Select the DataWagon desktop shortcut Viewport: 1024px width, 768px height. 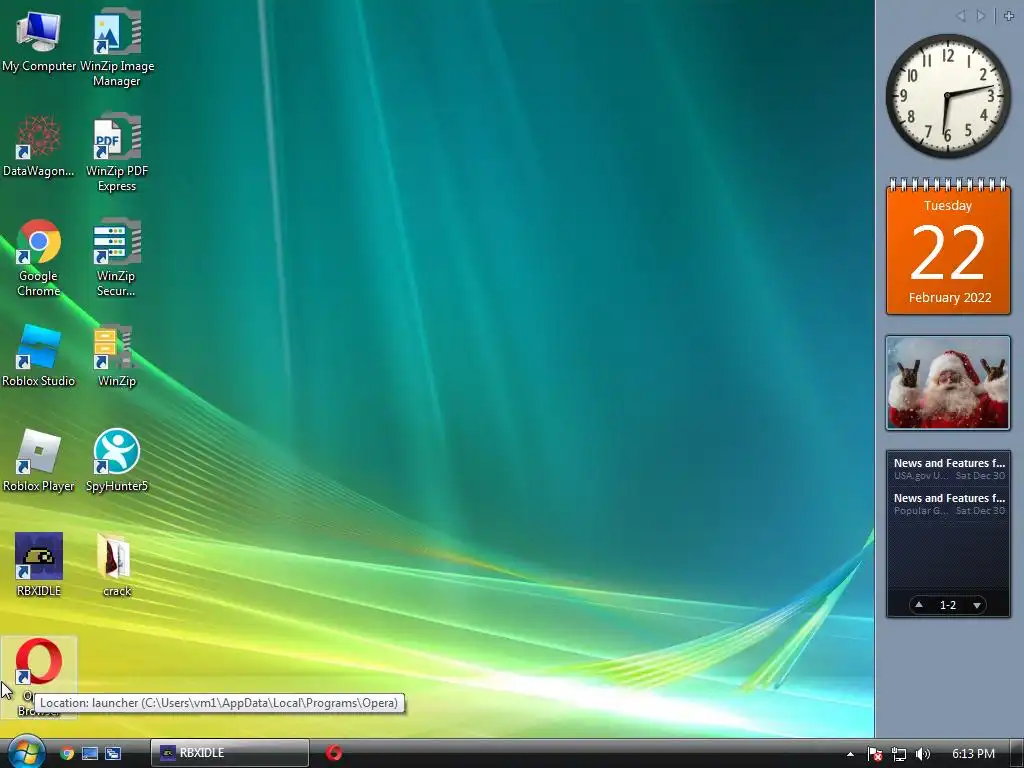pyautogui.click(x=39, y=146)
